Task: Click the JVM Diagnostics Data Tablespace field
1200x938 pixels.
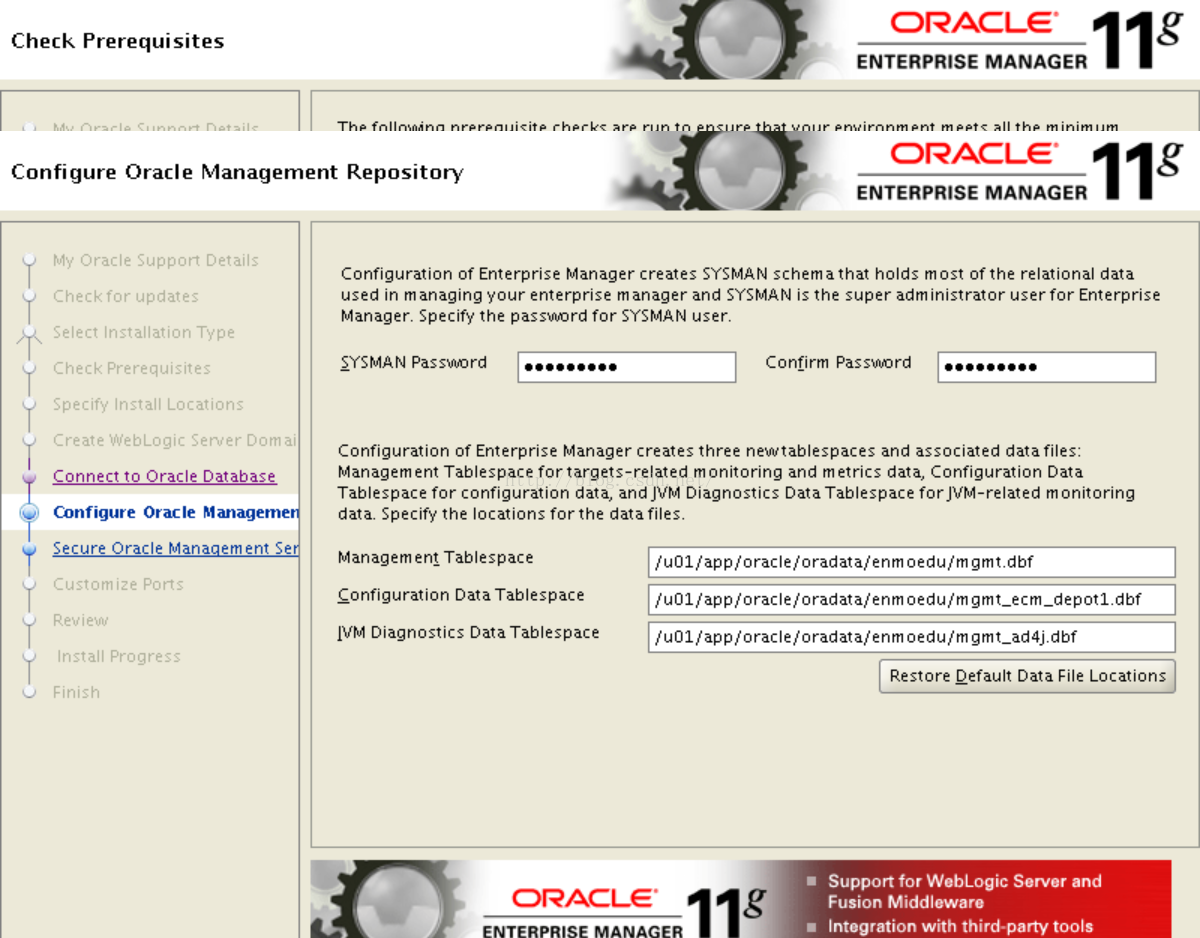Action: [x=911, y=637]
